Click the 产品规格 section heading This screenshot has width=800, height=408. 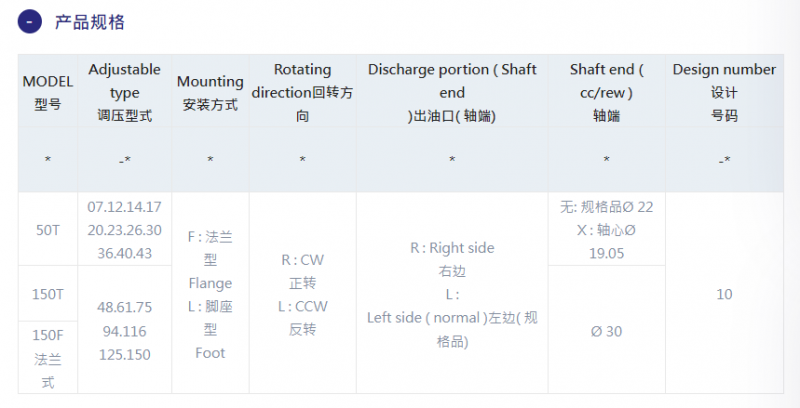(x=90, y=22)
